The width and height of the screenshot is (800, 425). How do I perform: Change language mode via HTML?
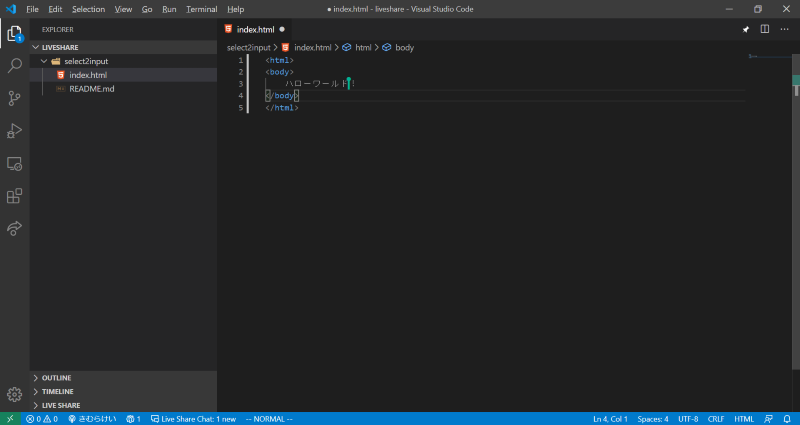point(744,419)
